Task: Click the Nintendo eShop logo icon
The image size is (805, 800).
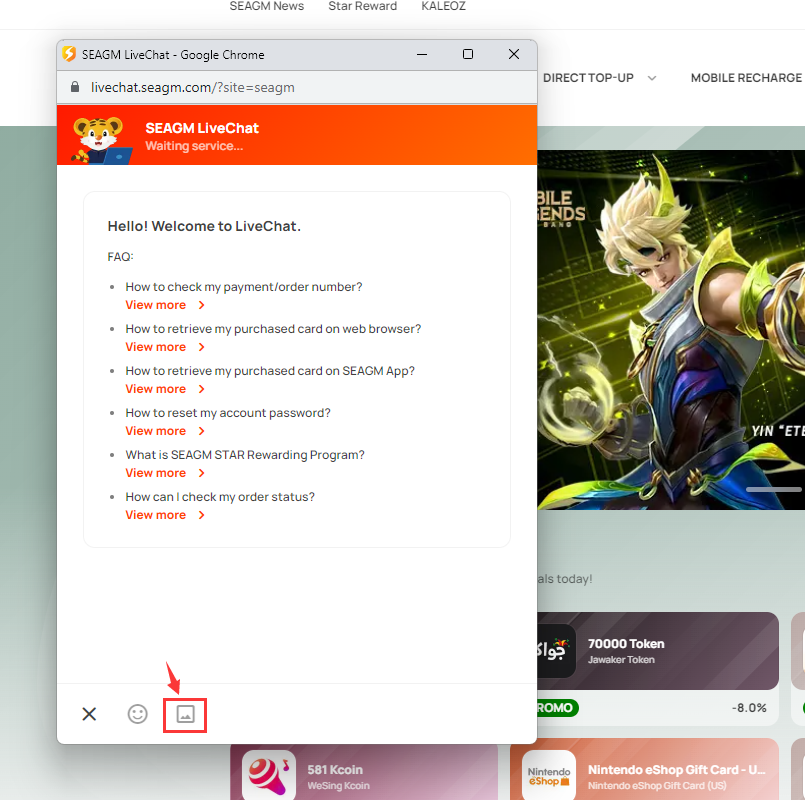Action: click(549, 775)
